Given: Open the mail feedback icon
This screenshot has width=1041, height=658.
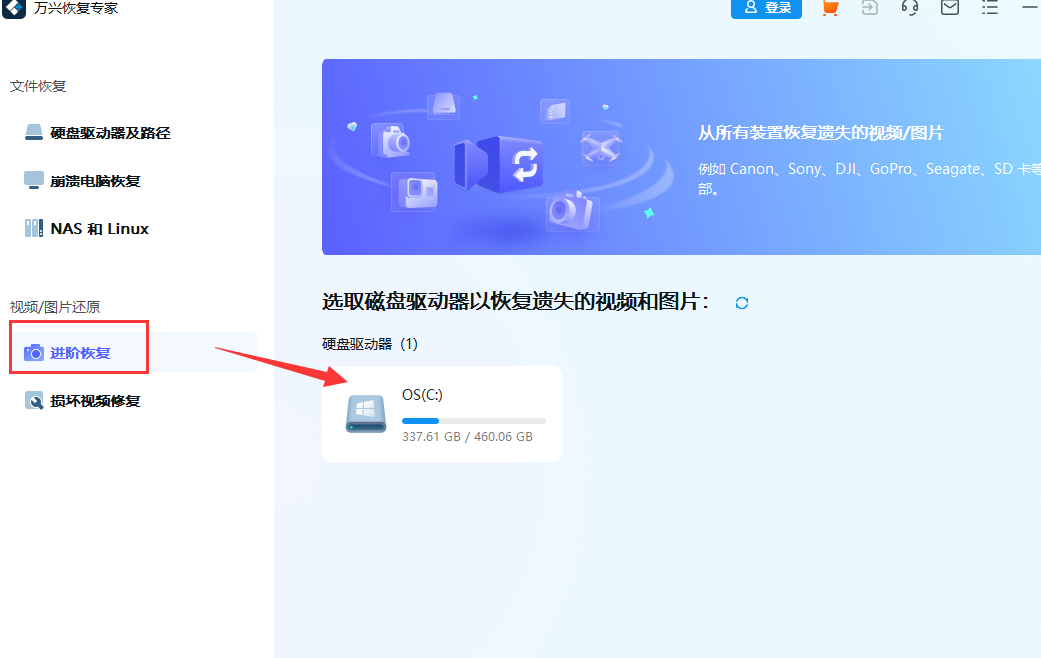Looking at the screenshot, I should (949, 9).
